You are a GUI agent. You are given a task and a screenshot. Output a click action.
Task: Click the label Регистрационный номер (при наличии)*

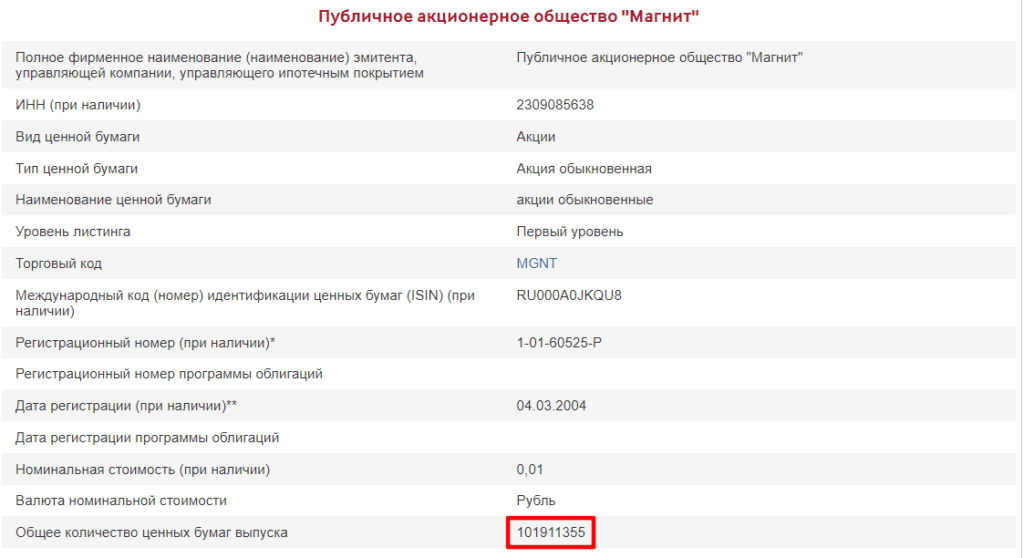145,342
